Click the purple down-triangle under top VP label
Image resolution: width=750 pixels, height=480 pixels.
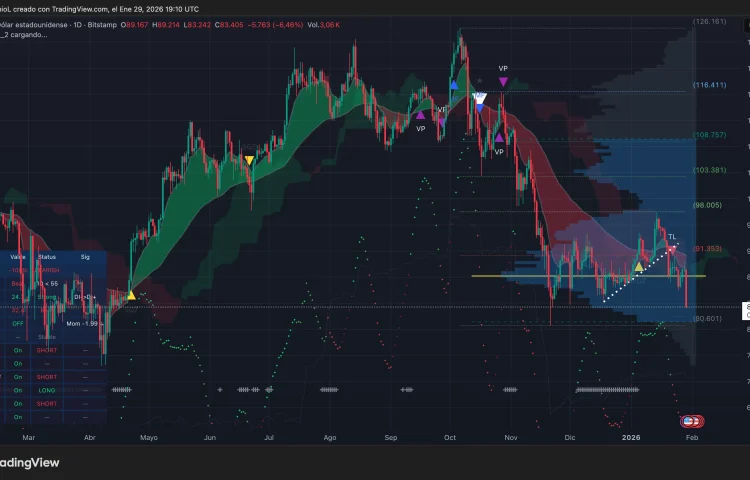click(x=503, y=81)
